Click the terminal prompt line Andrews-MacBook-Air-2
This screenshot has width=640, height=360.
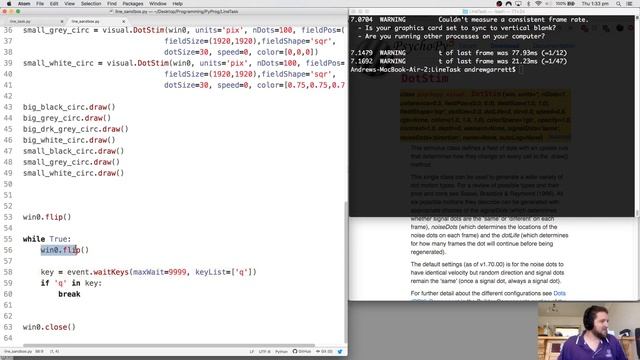click(x=433, y=70)
